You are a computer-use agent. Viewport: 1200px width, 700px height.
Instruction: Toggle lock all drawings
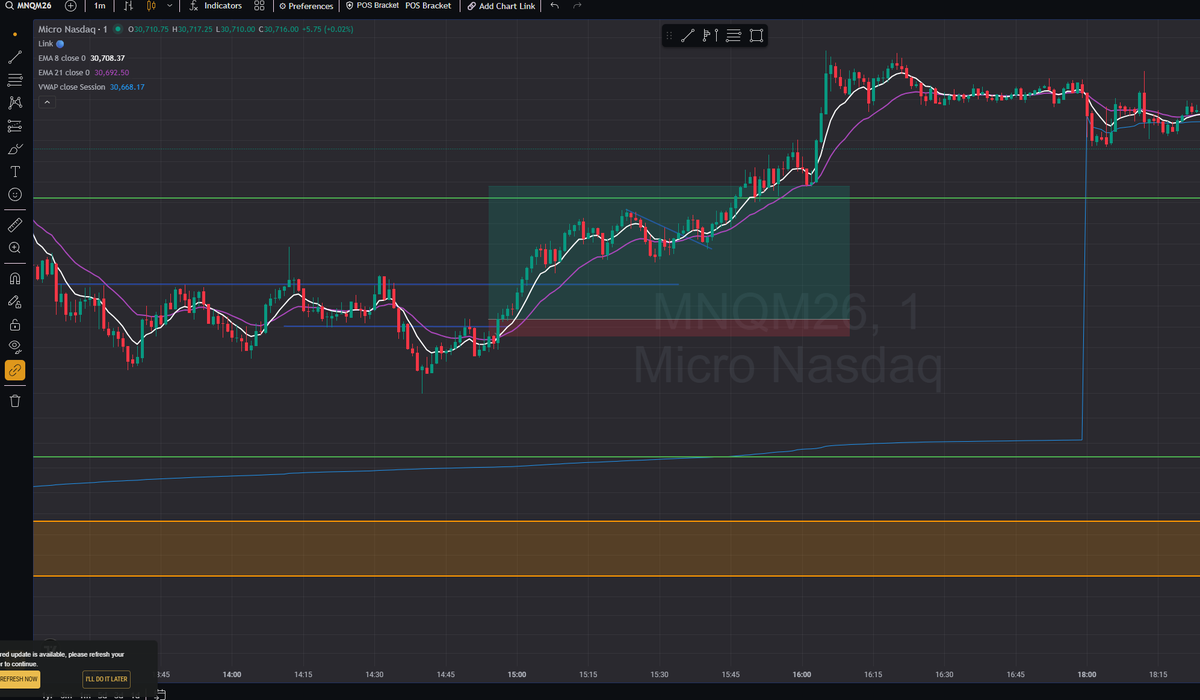15,324
